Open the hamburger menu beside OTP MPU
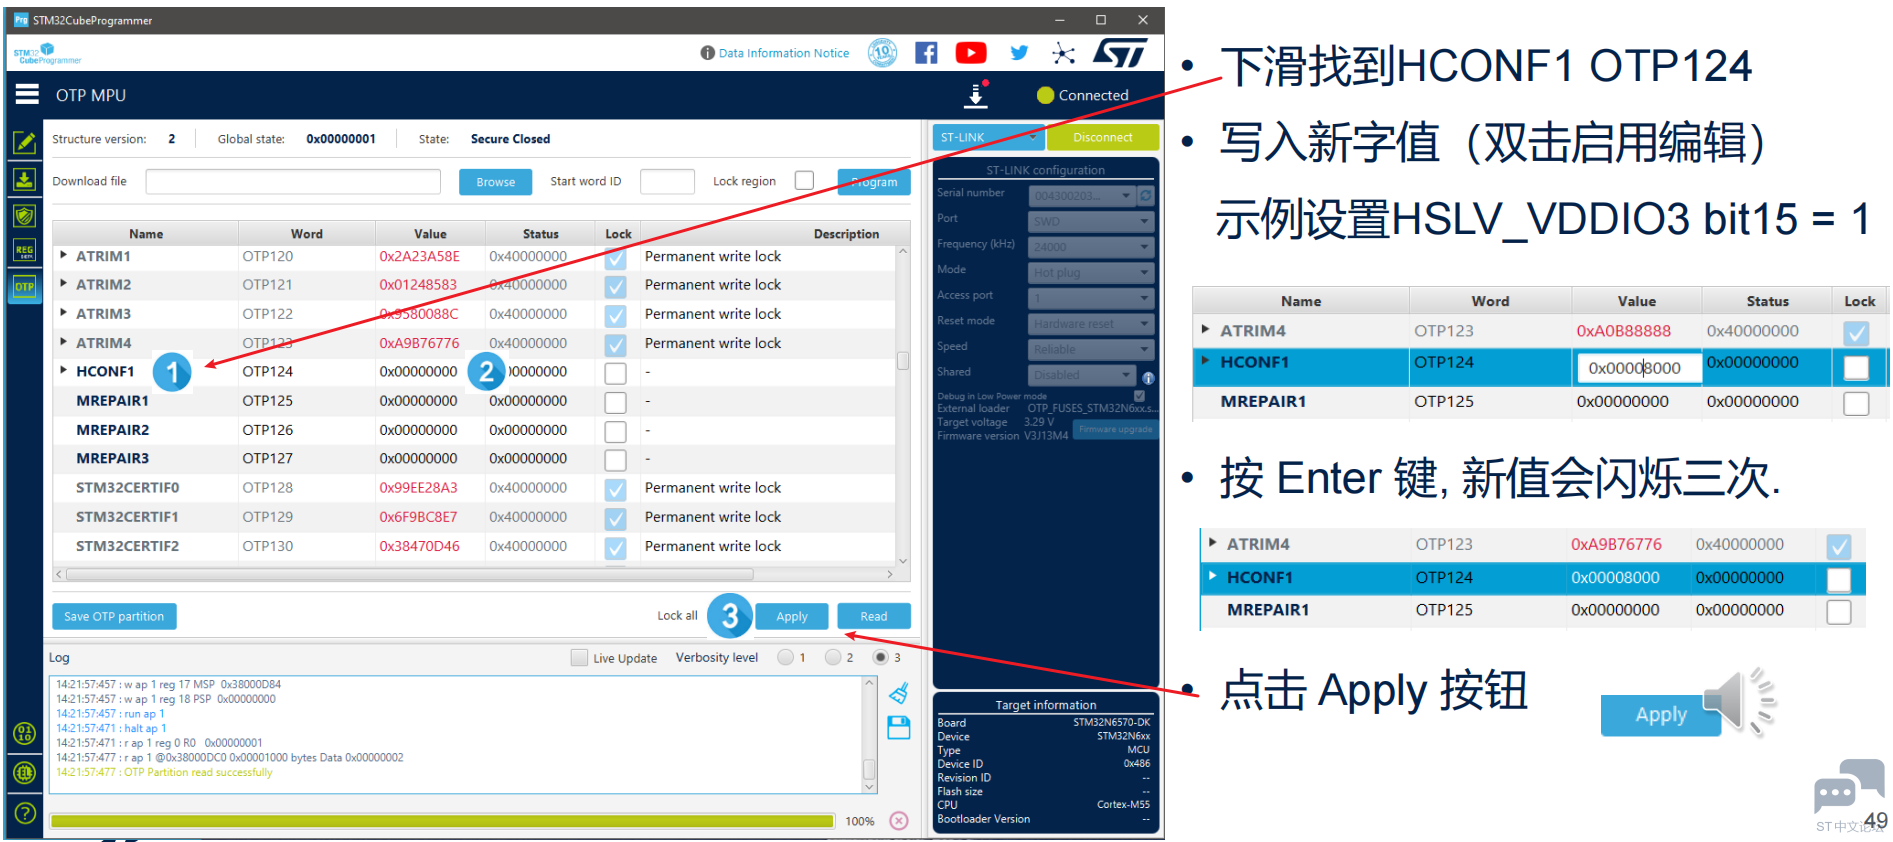 point(27,94)
